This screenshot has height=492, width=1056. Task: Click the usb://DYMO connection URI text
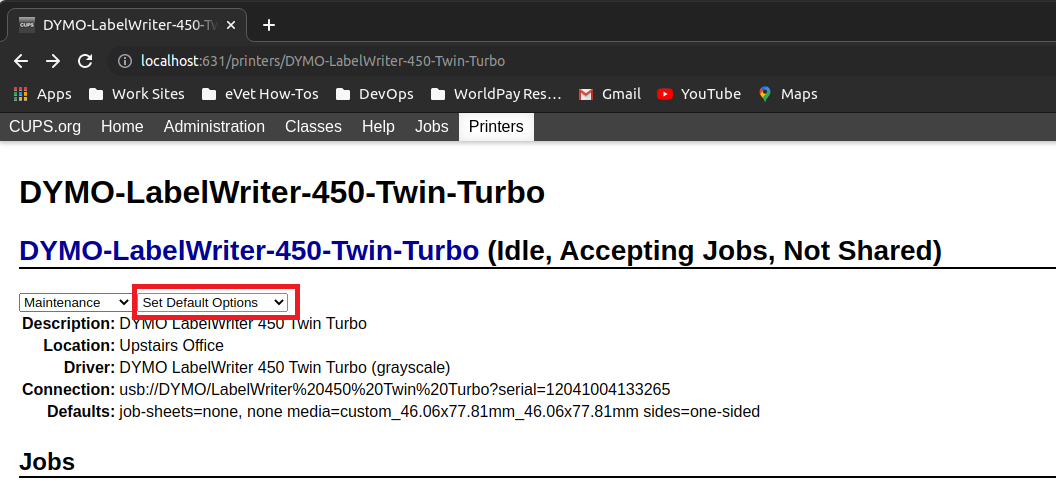[395, 390]
